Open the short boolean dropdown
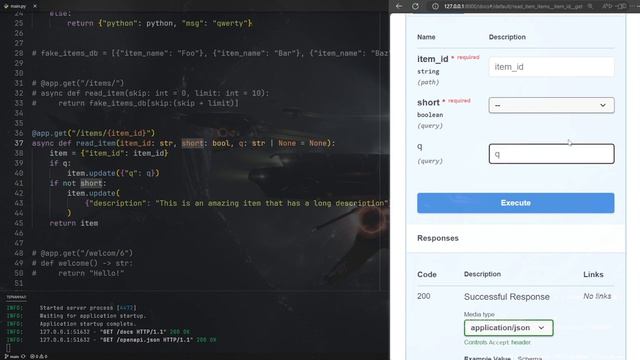This screenshot has height=360, width=640. (551, 105)
